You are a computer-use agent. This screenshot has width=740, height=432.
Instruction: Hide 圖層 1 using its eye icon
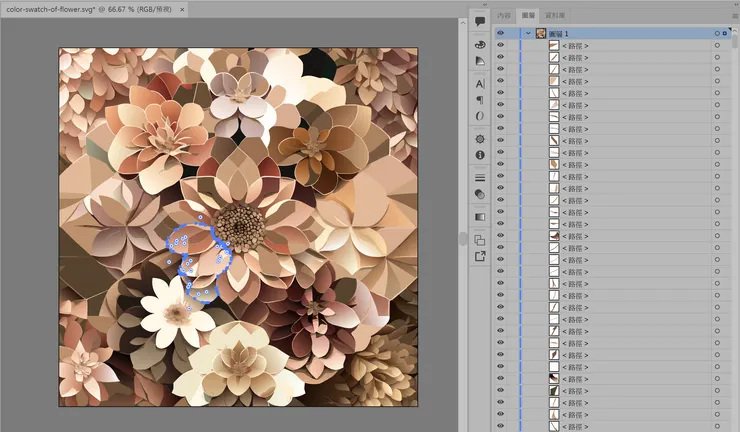tap(501, 33)
